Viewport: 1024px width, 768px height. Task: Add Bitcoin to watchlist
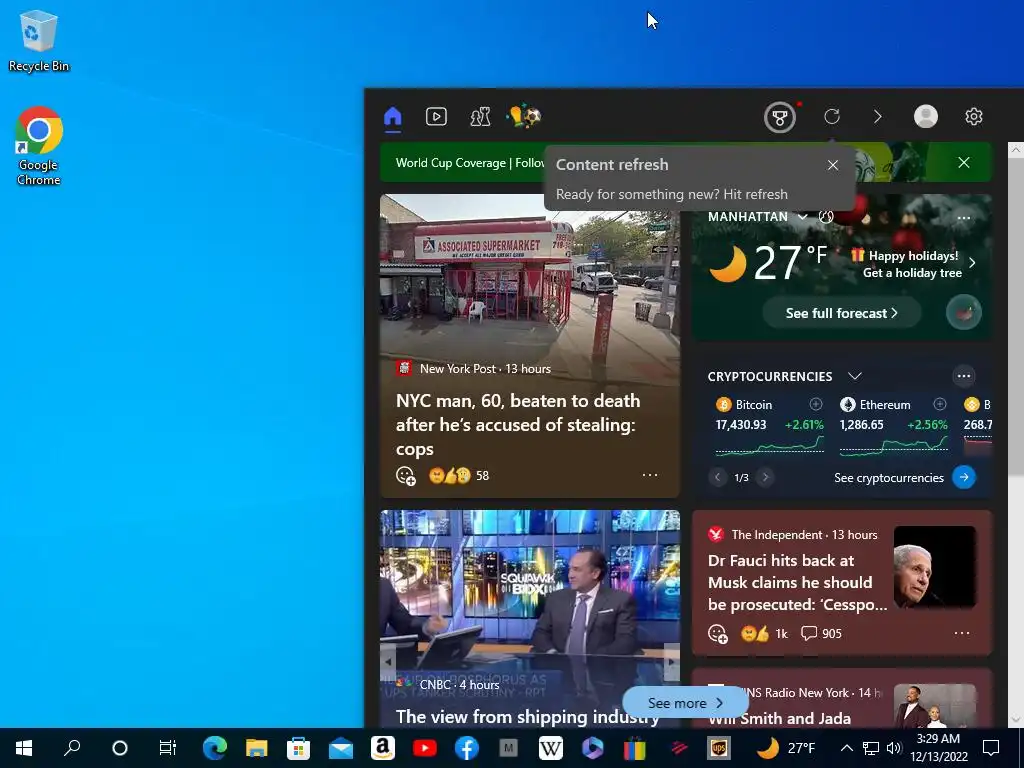coord(816,404)
